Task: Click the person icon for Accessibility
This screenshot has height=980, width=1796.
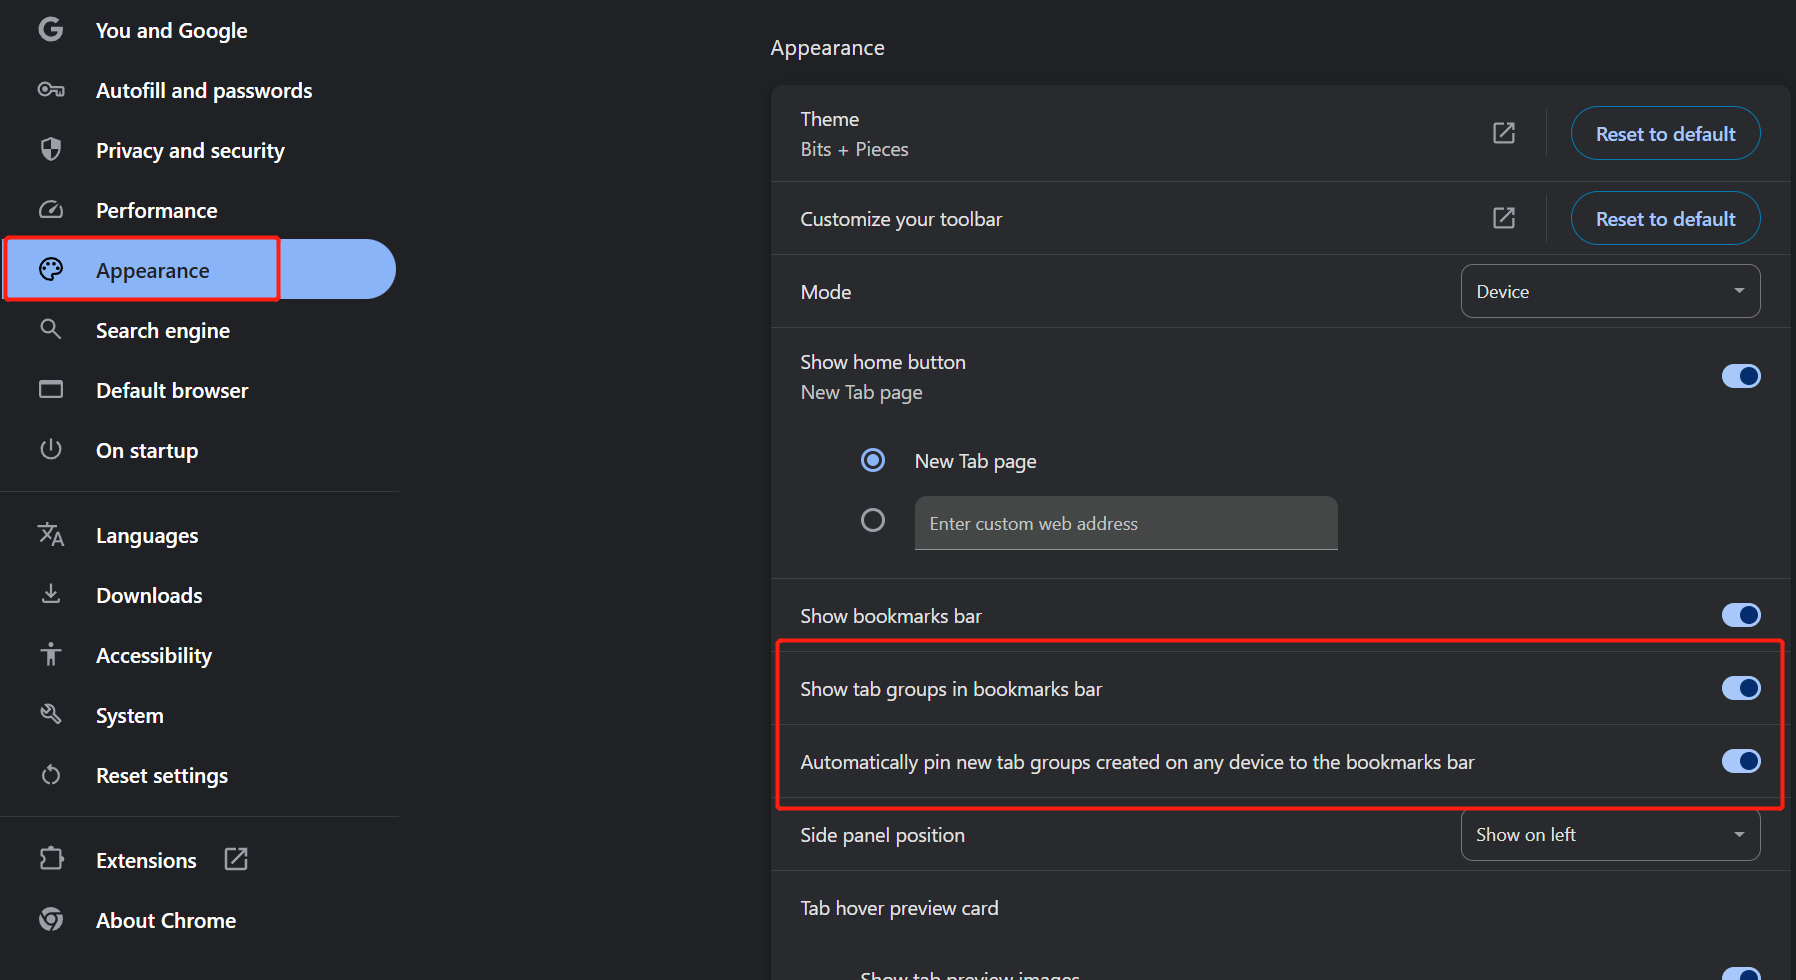Action: (51, 655)
